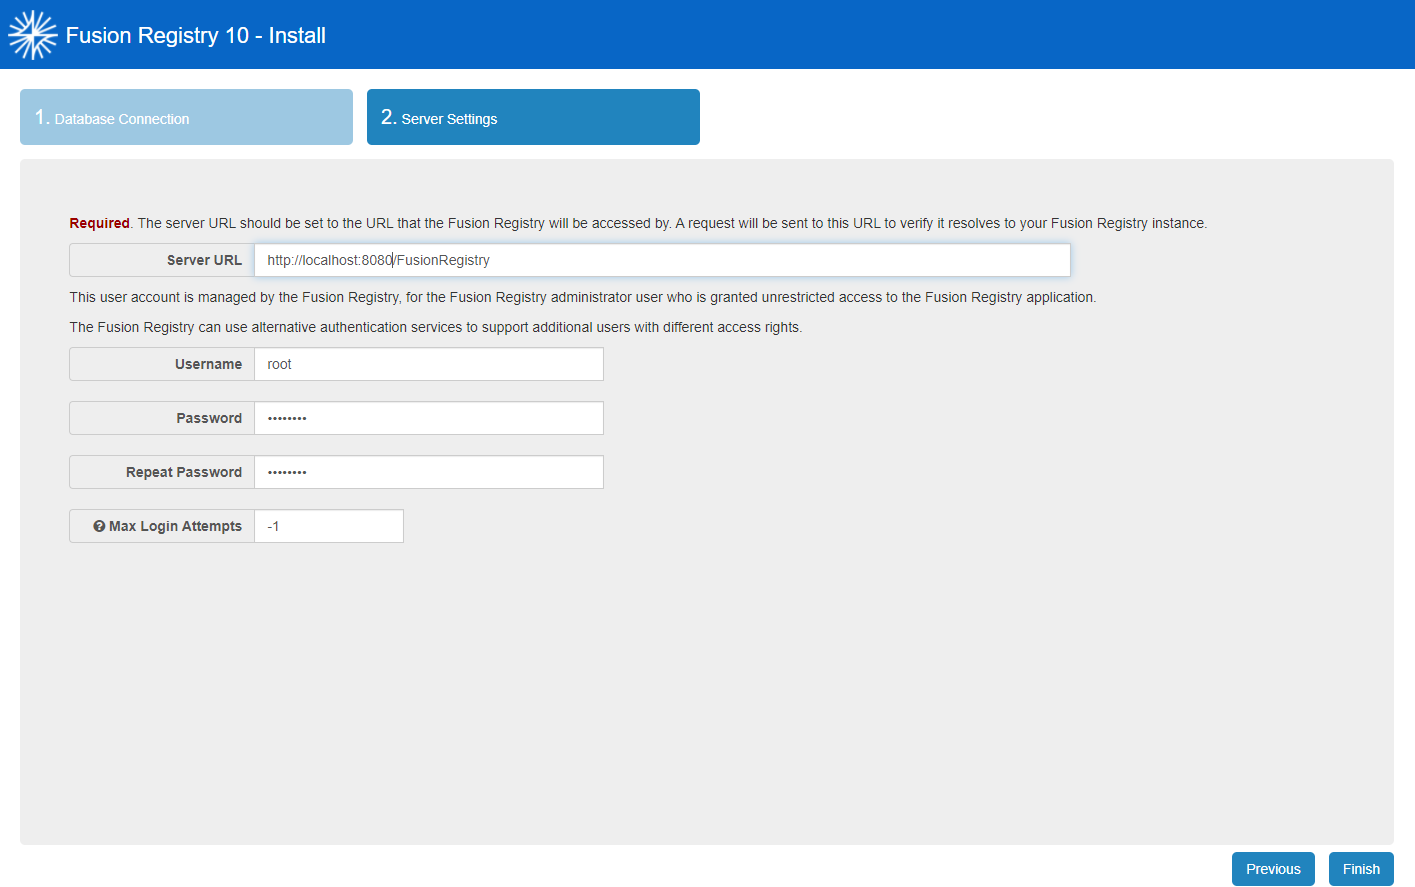1415x887 pixels.
Task: Click the Password field label
Action: click(209, 418)
